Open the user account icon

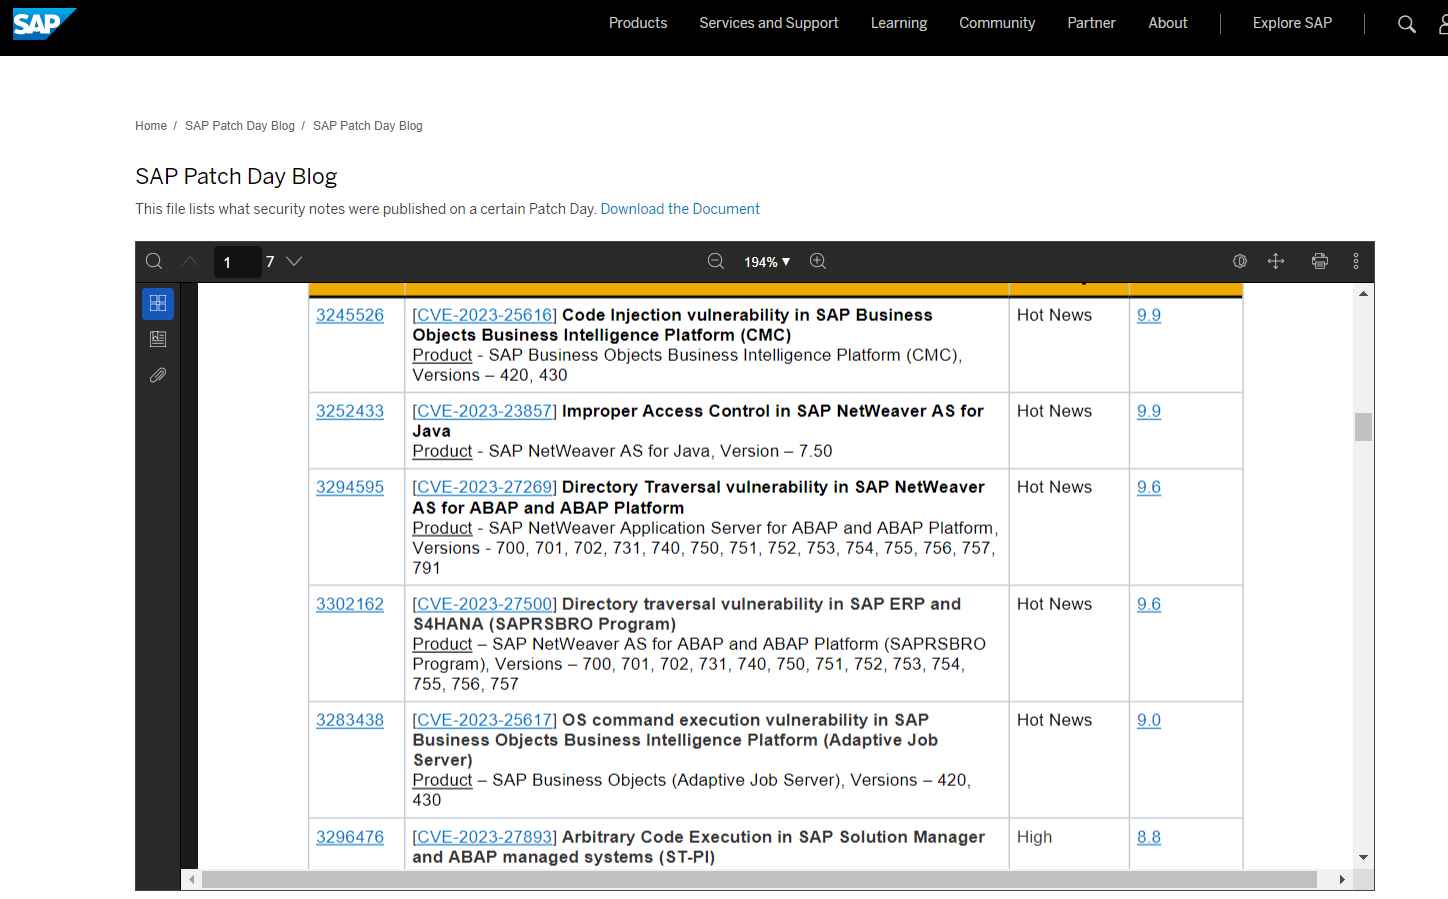pyautogui.click(x=1444, y=23)
